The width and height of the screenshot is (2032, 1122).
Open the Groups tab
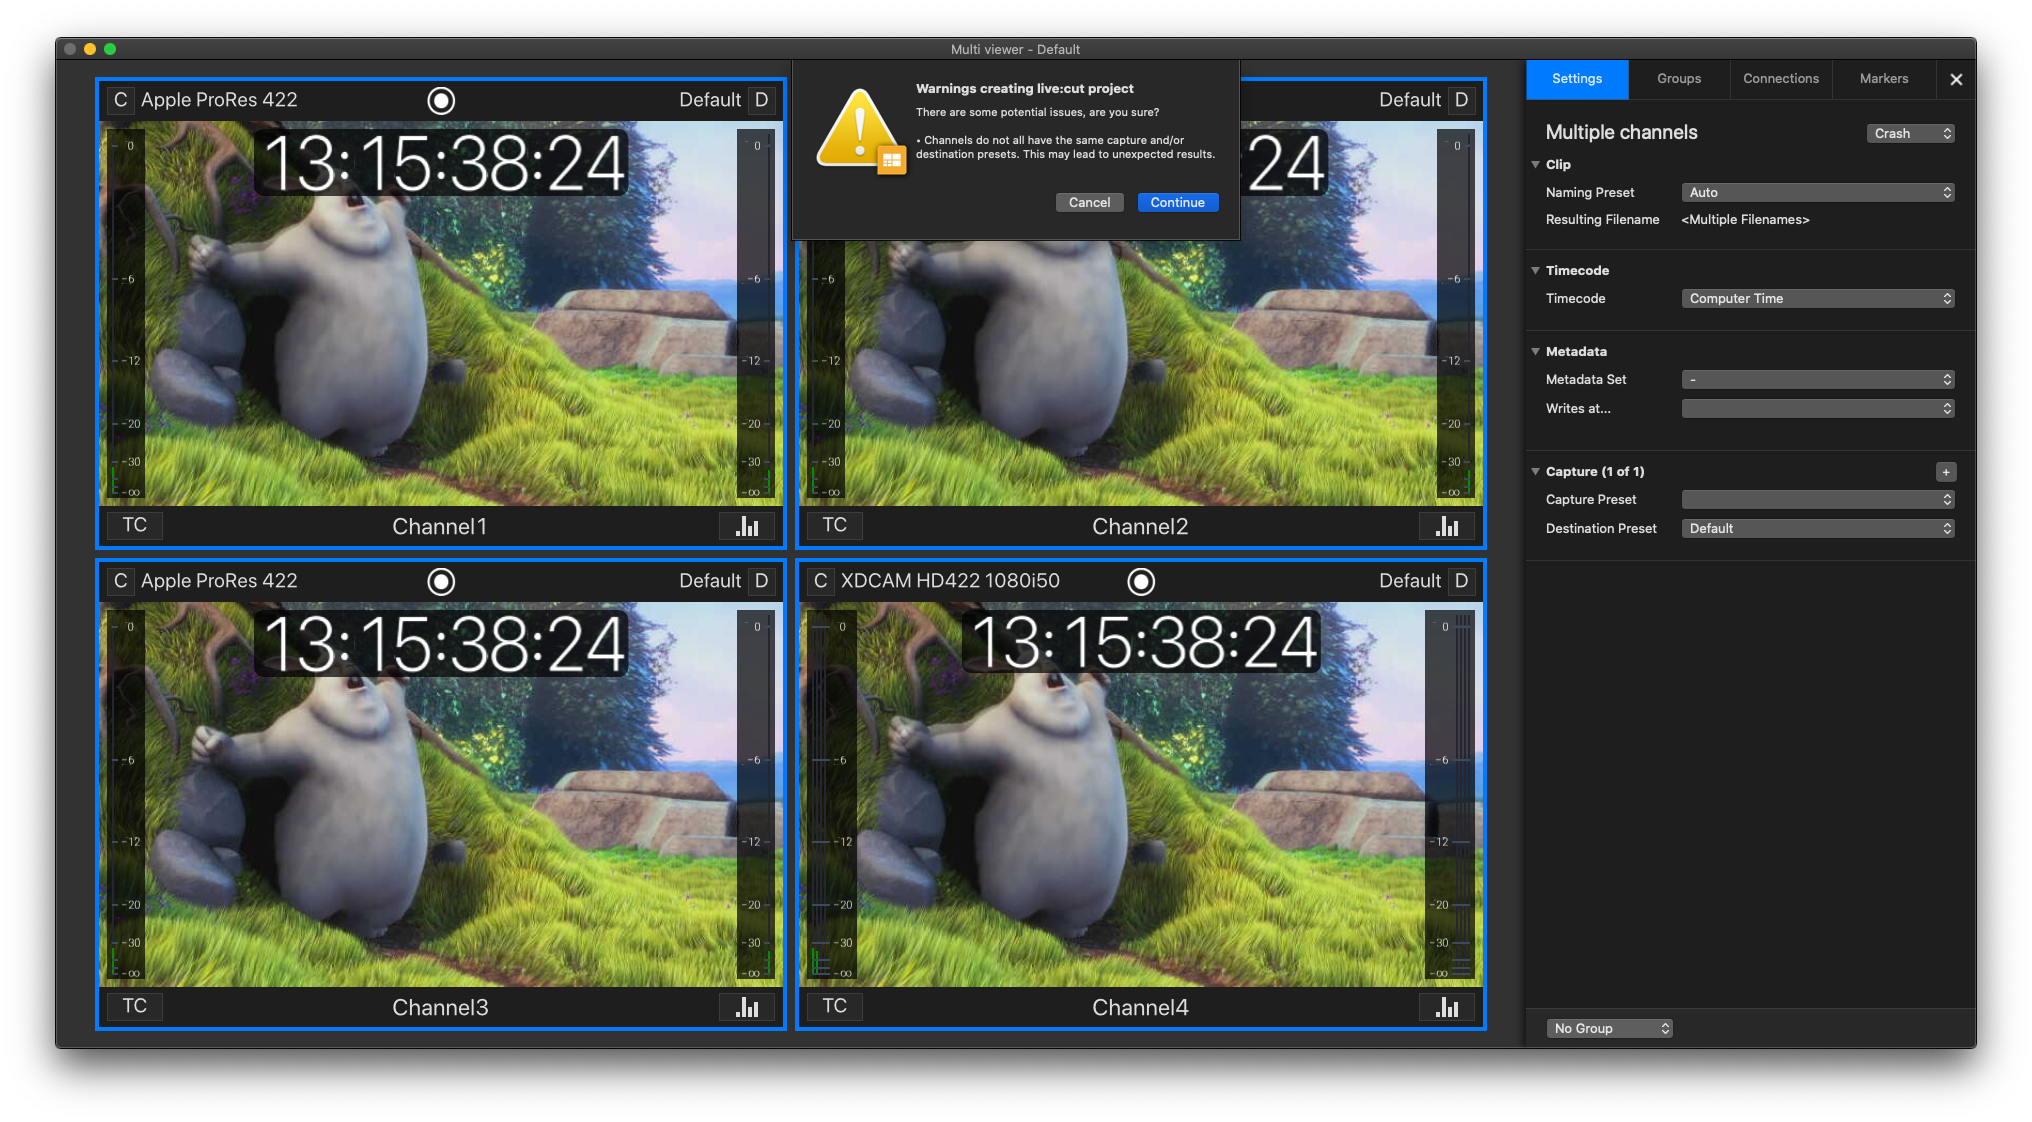(1679, 79)
